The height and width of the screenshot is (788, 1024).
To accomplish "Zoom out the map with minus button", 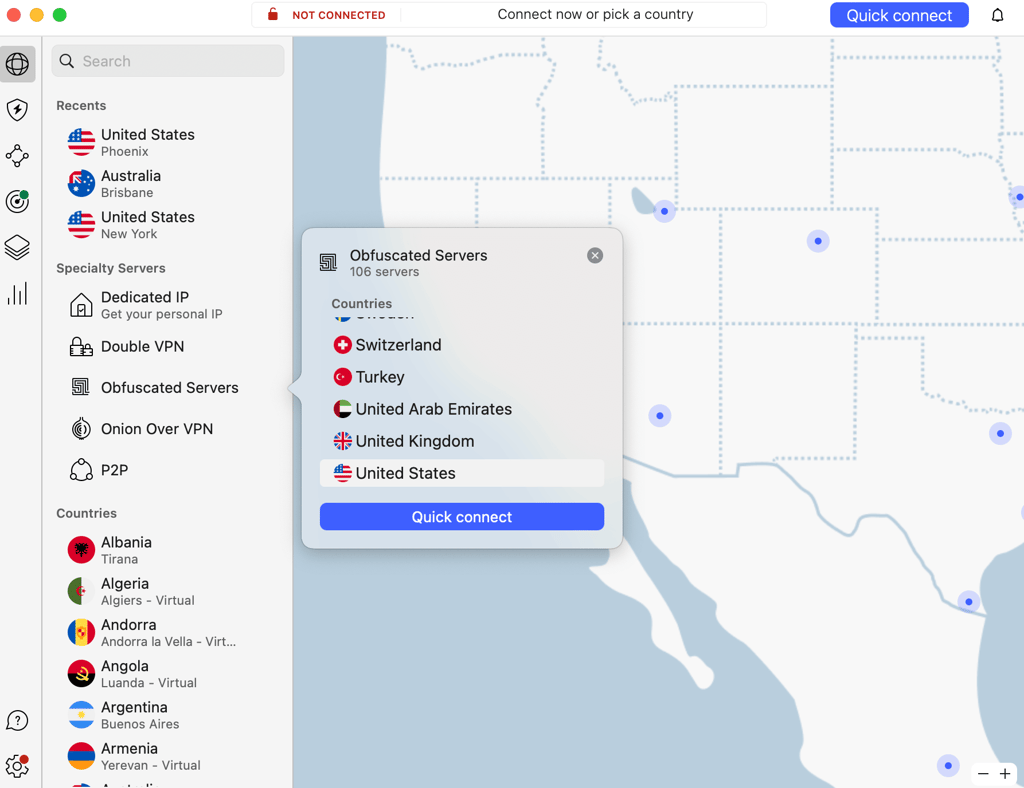I will pos(983,774).
